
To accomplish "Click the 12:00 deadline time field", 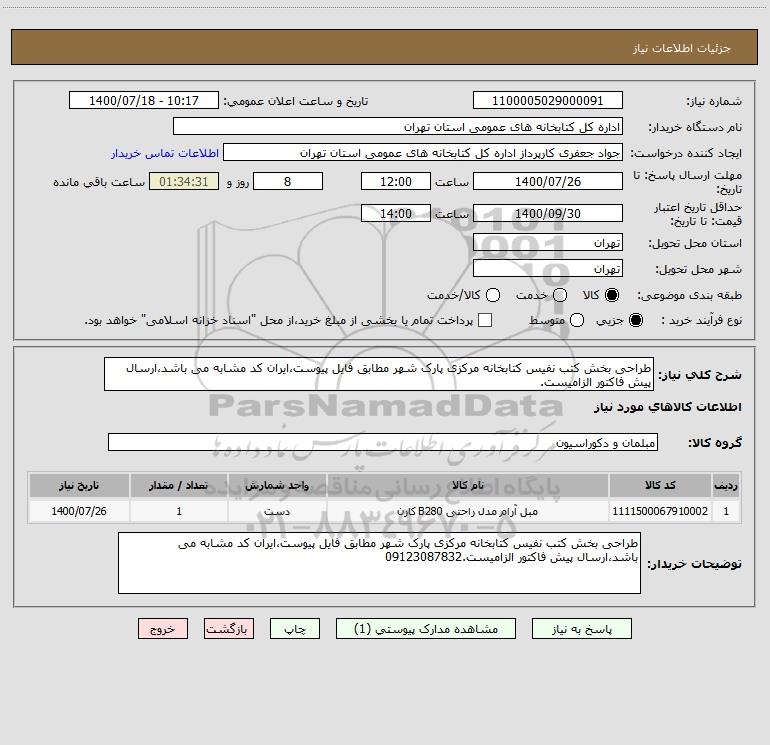I will [396, 181].
